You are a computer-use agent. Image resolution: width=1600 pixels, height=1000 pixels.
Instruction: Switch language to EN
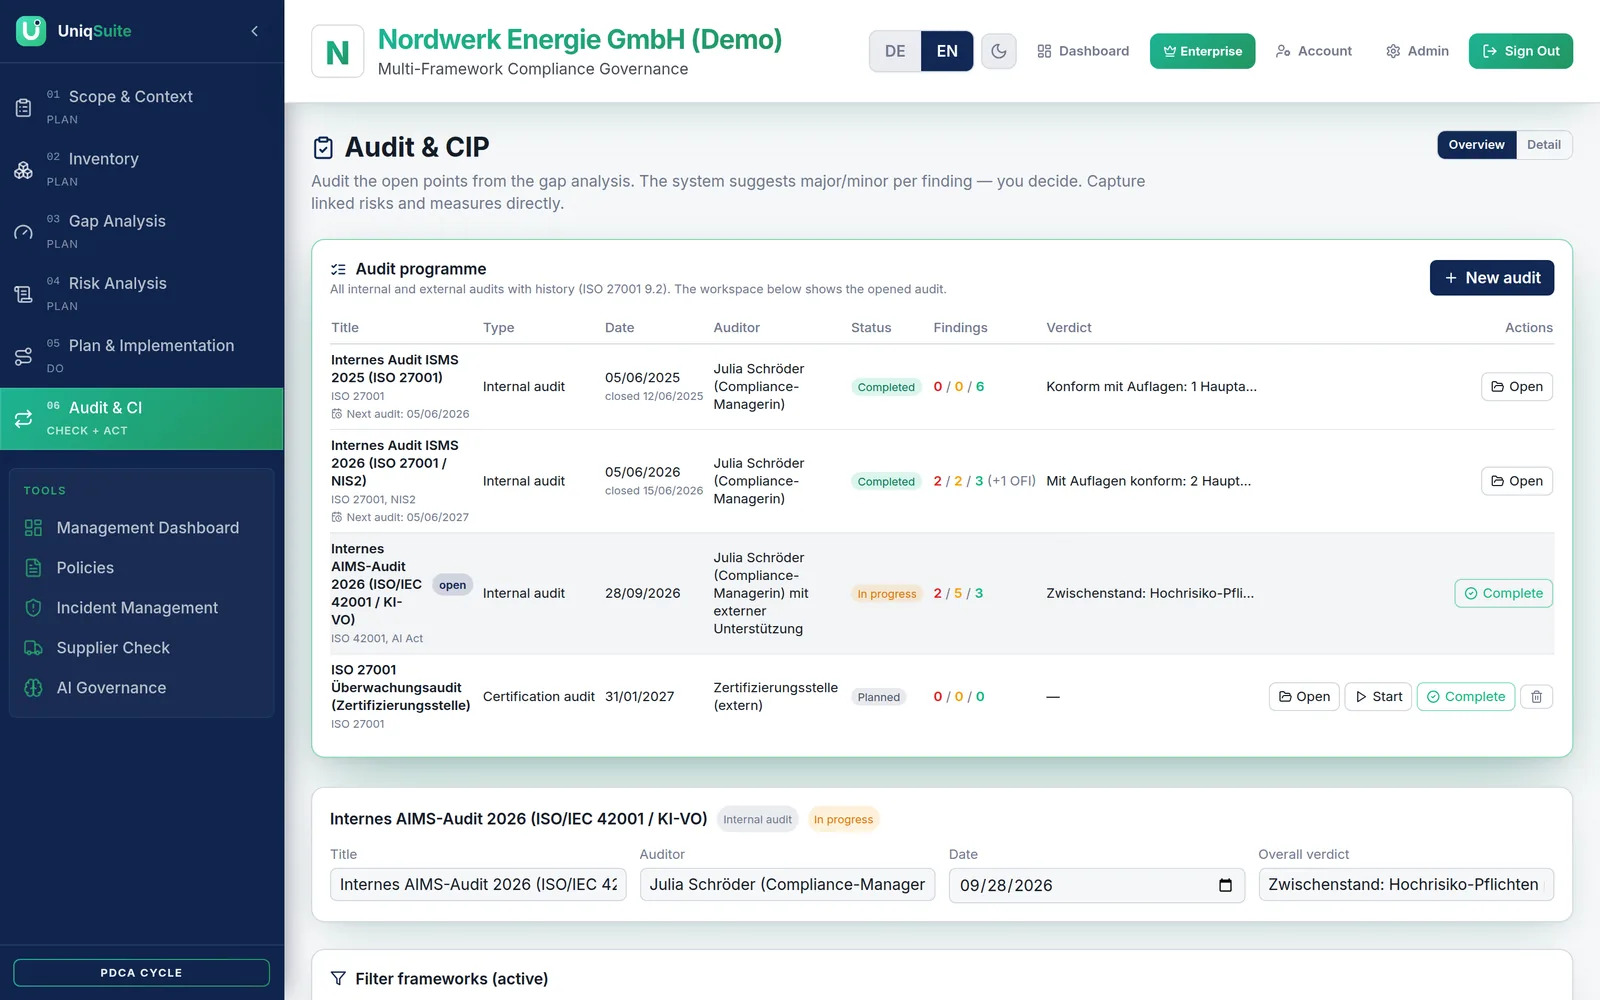pyautogui.click(x=947, y=51)
